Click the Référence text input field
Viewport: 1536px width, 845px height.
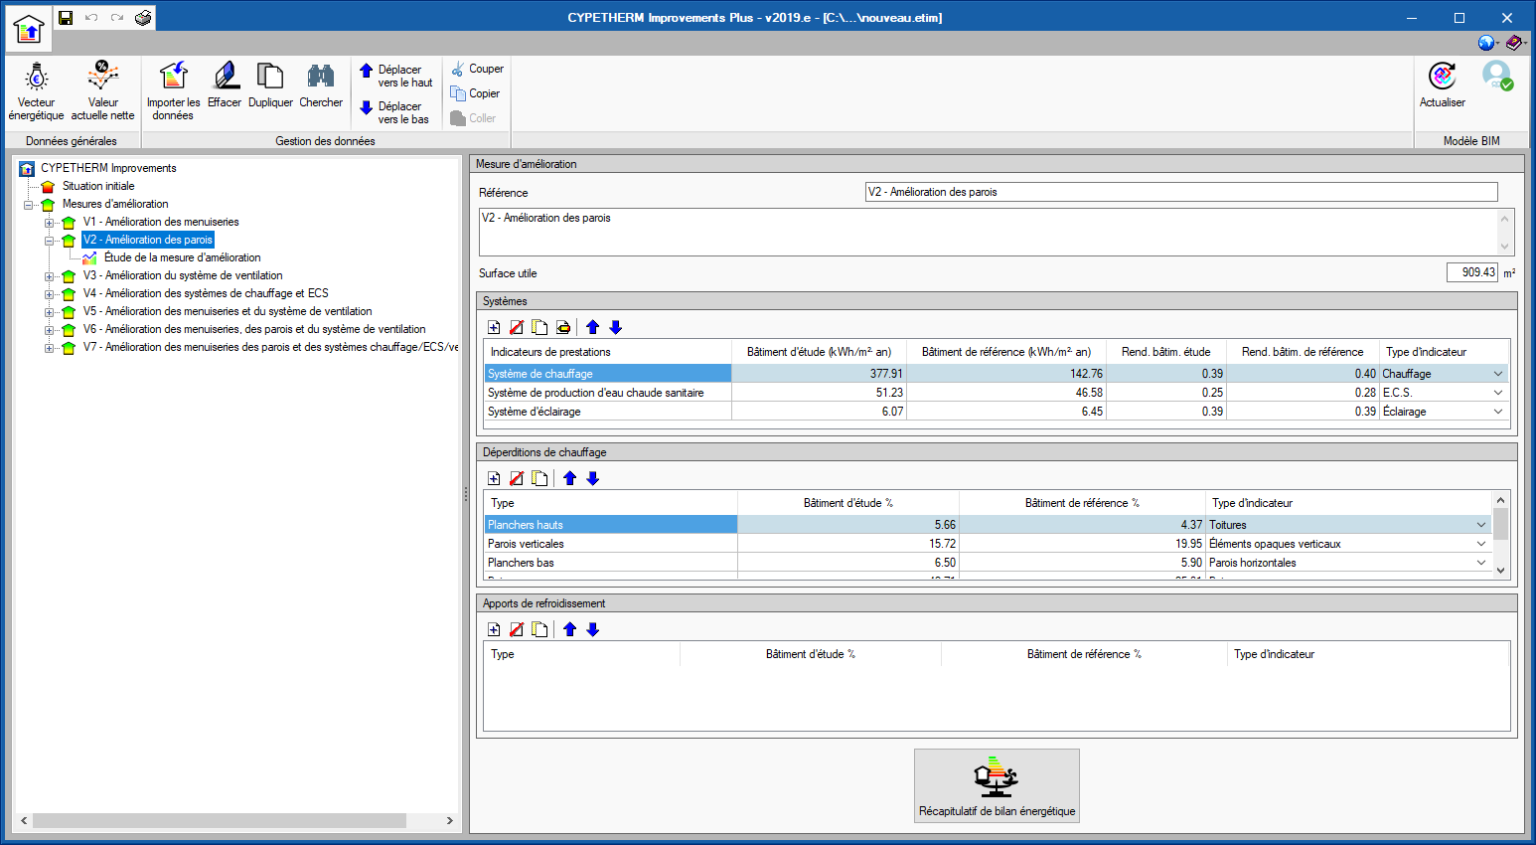1180,192
